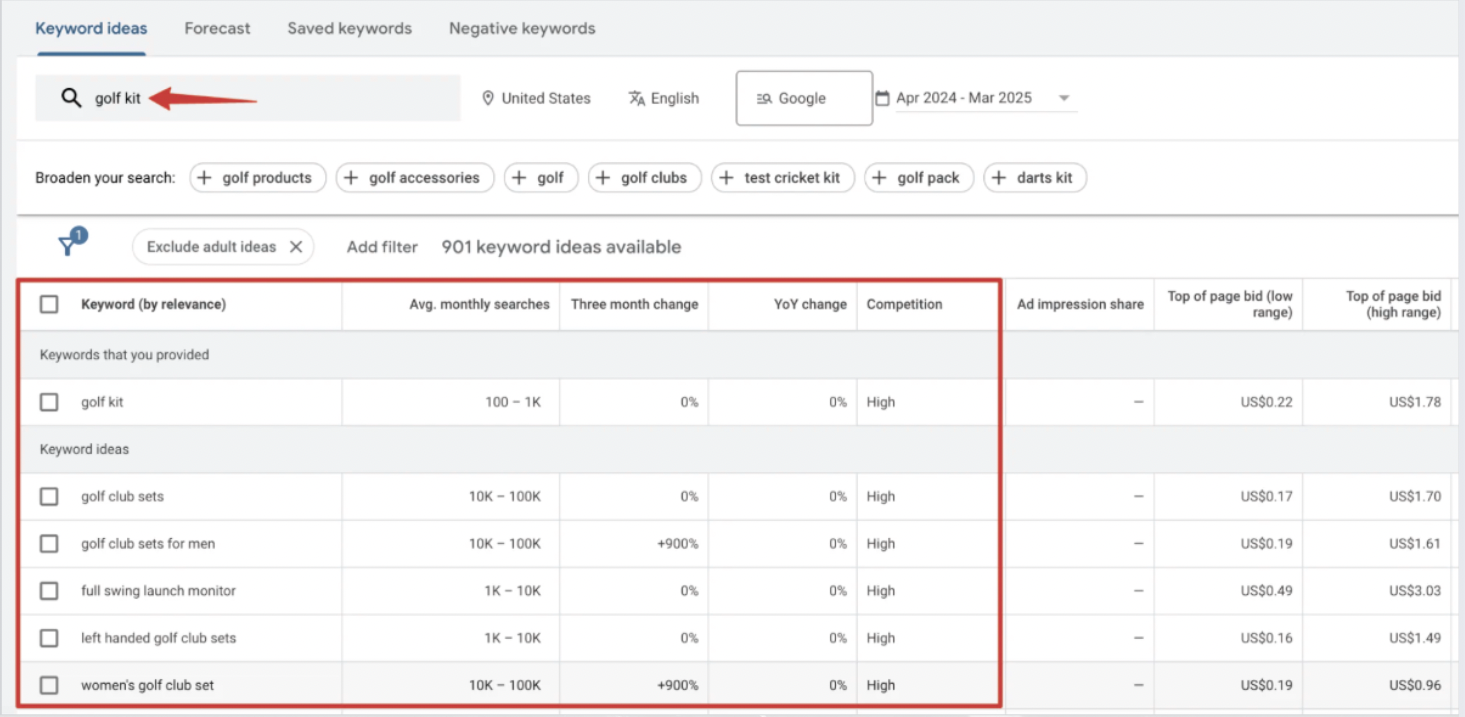Click the location pin icon for United States
The width and height of the screenshot is (1465, 717).
click(488, 98)
